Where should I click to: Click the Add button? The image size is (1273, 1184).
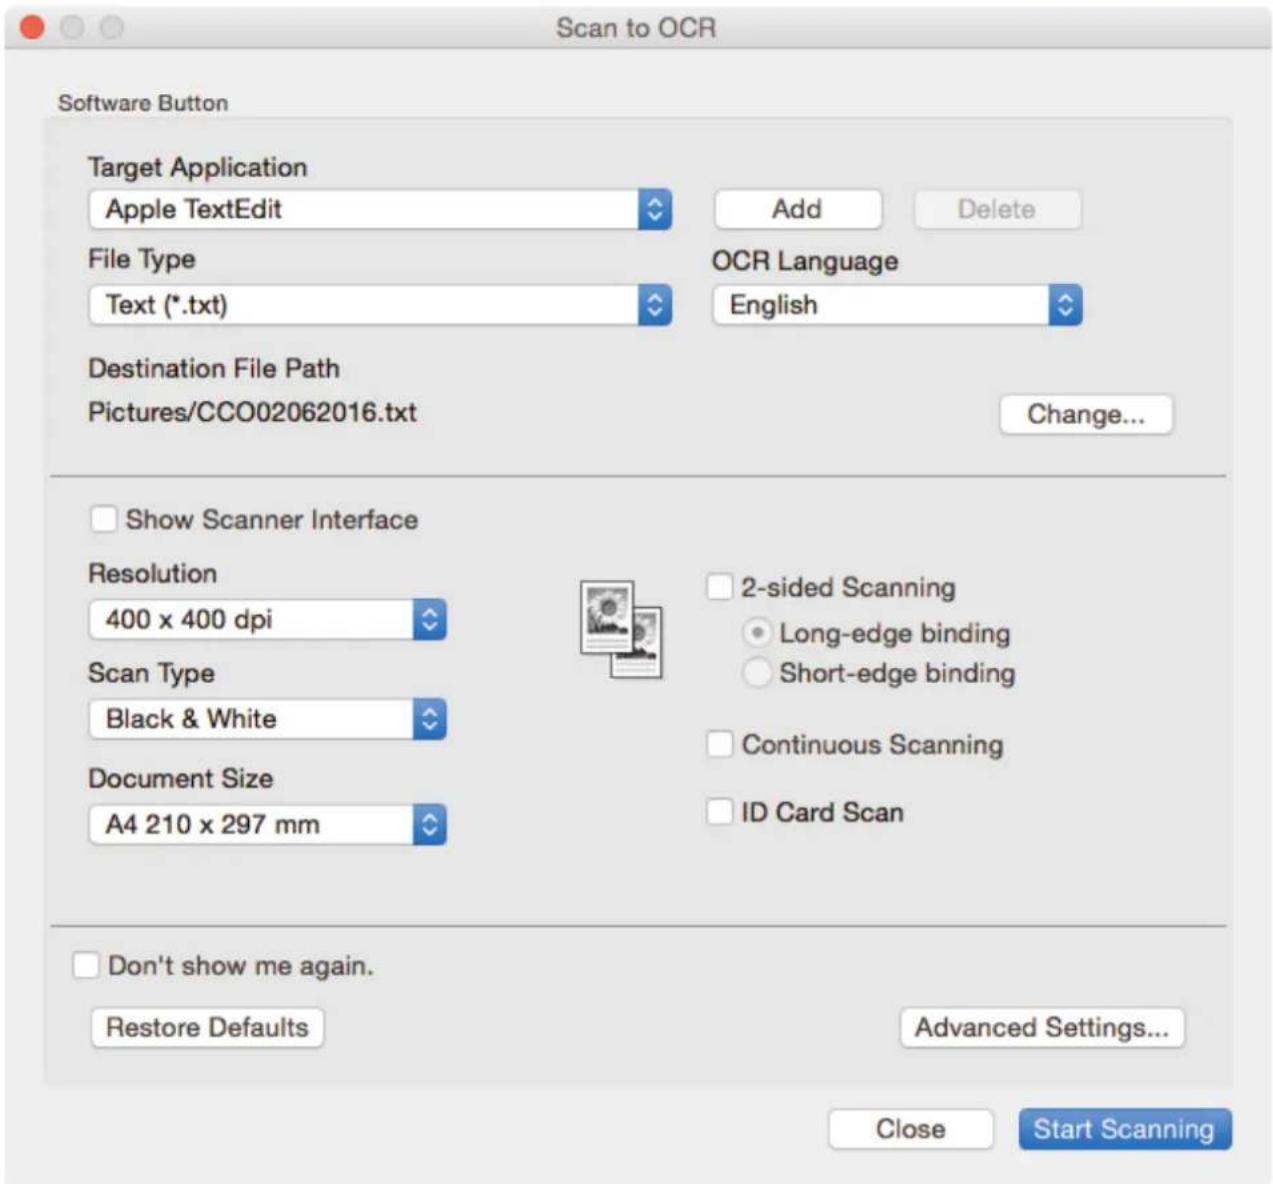point(797,209)
